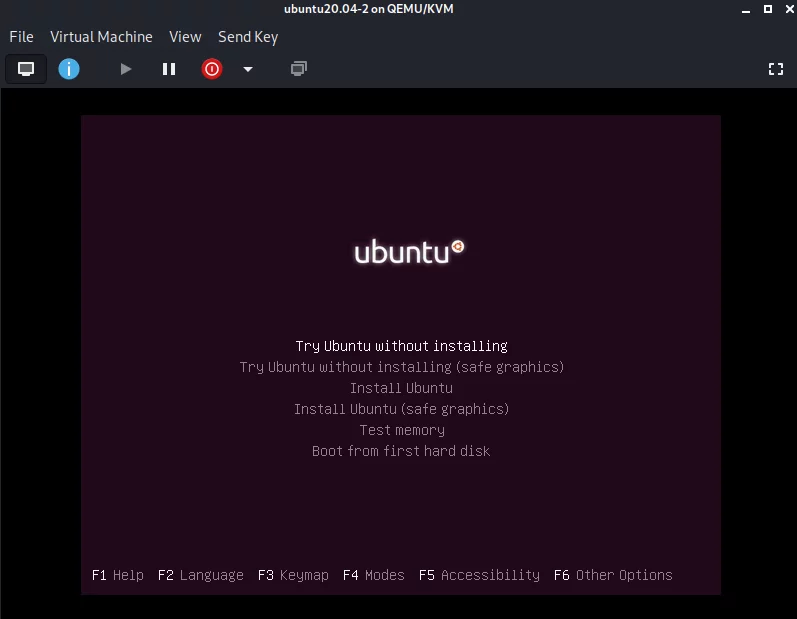
Task: Open the Virtual Machine menu
Action: tap(101, 37)
